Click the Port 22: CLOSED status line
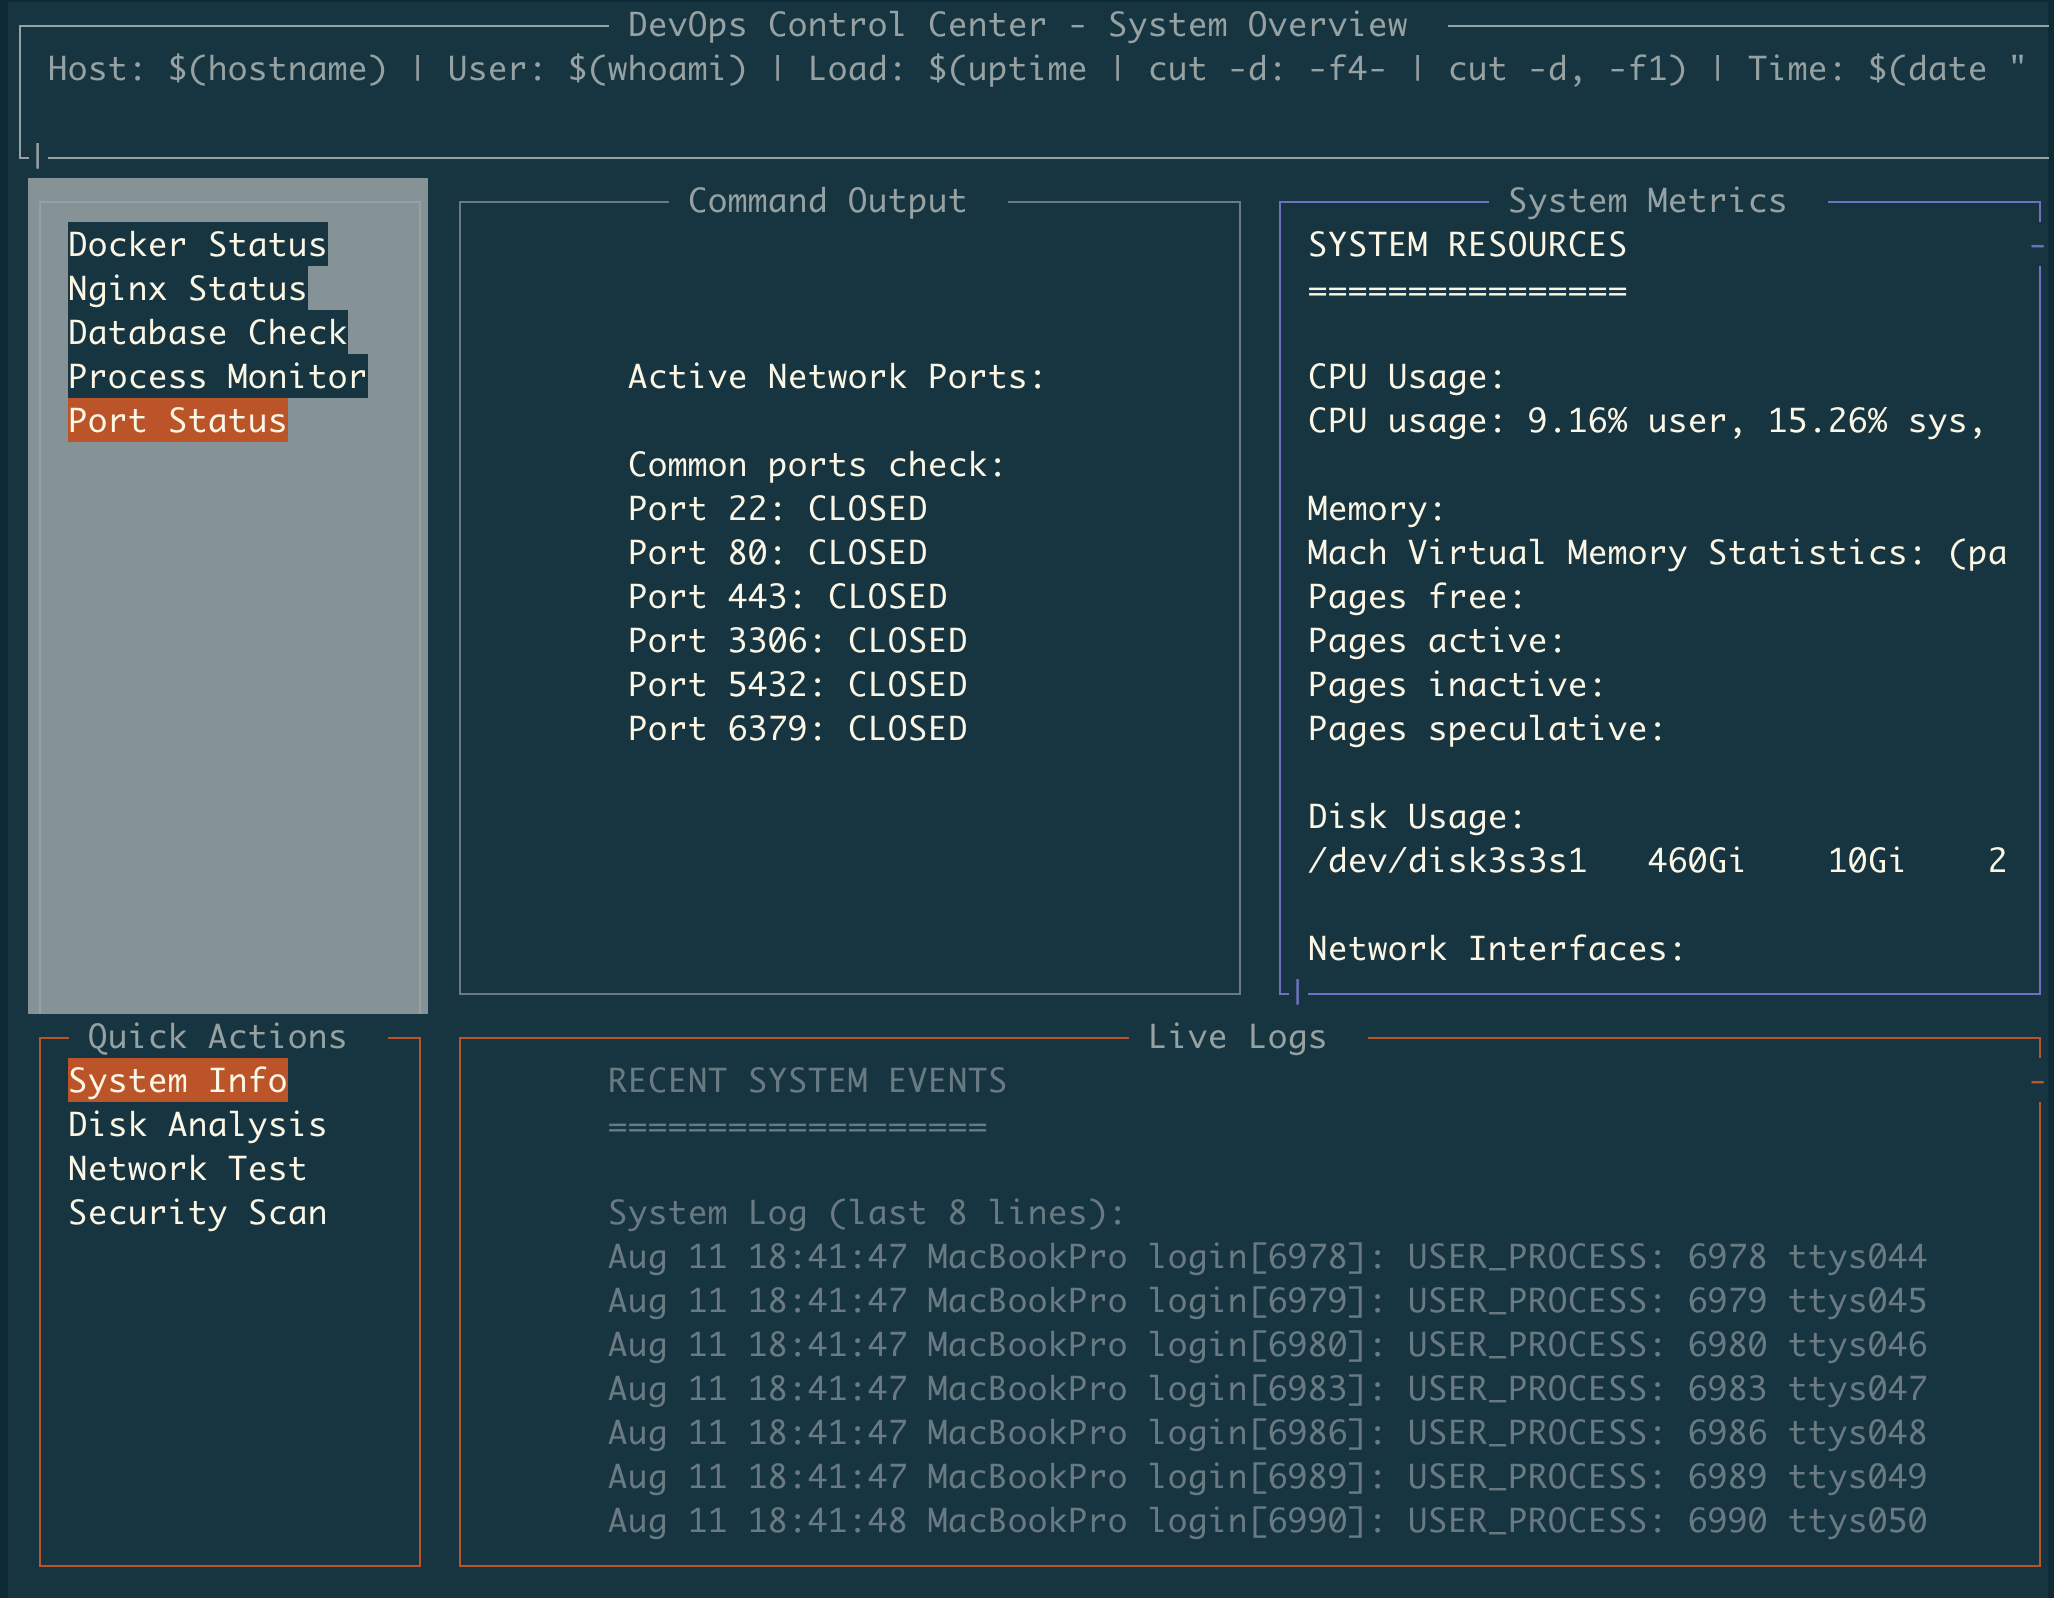This screenshot has width=2054, height=1598. 777,508
